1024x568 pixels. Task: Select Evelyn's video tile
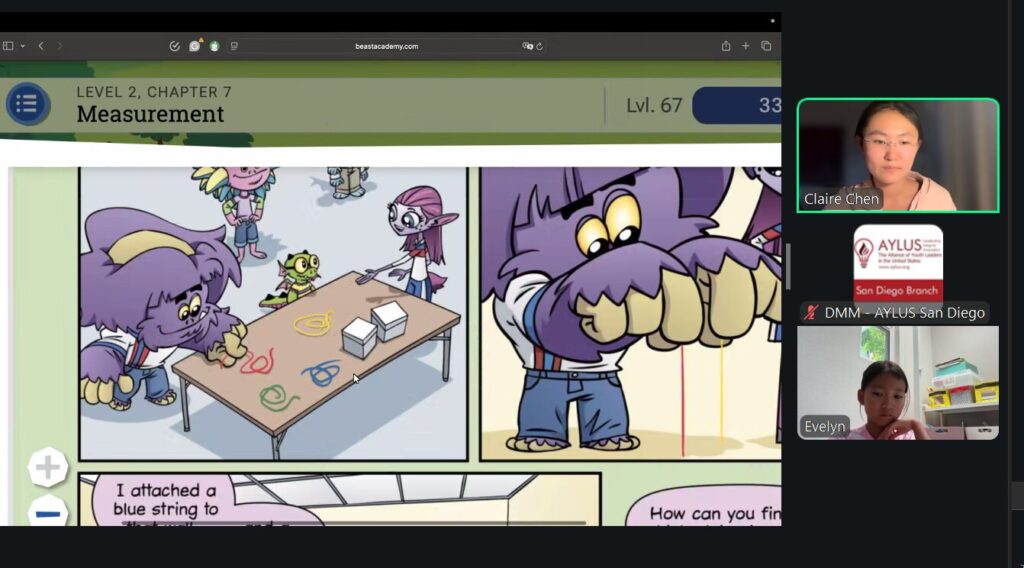pos(898,383)
